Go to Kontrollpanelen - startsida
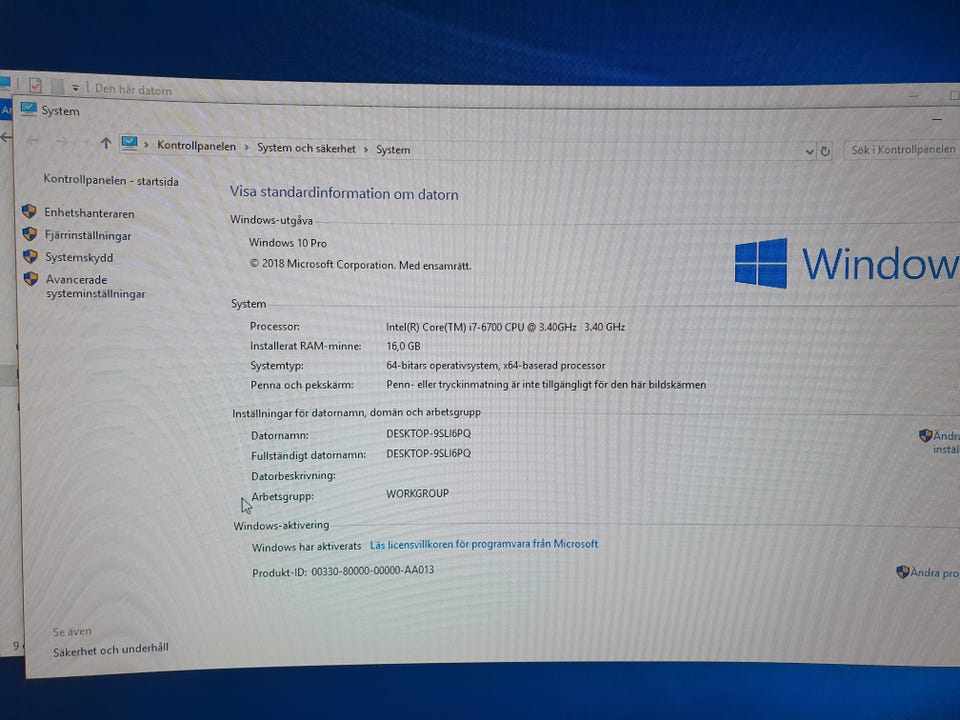Image resolution: width=960 pixels, height=720 pixels. point(111,181)
